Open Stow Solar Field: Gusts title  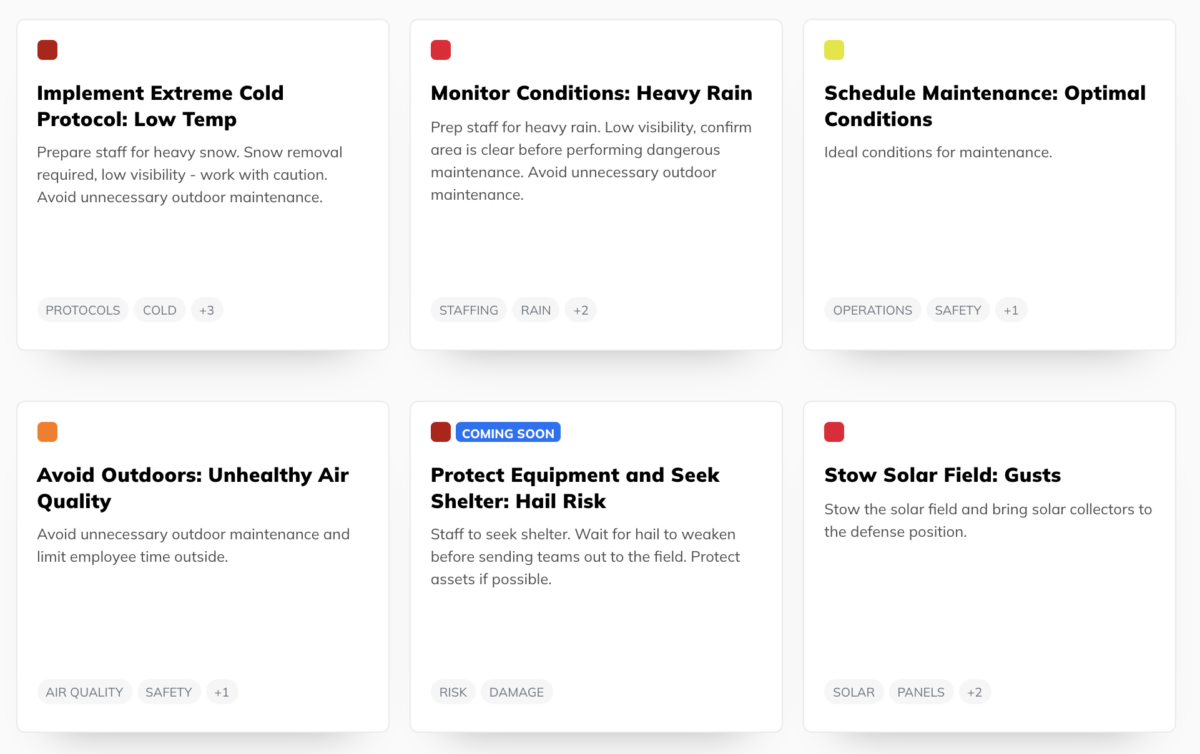coord(942,475)
